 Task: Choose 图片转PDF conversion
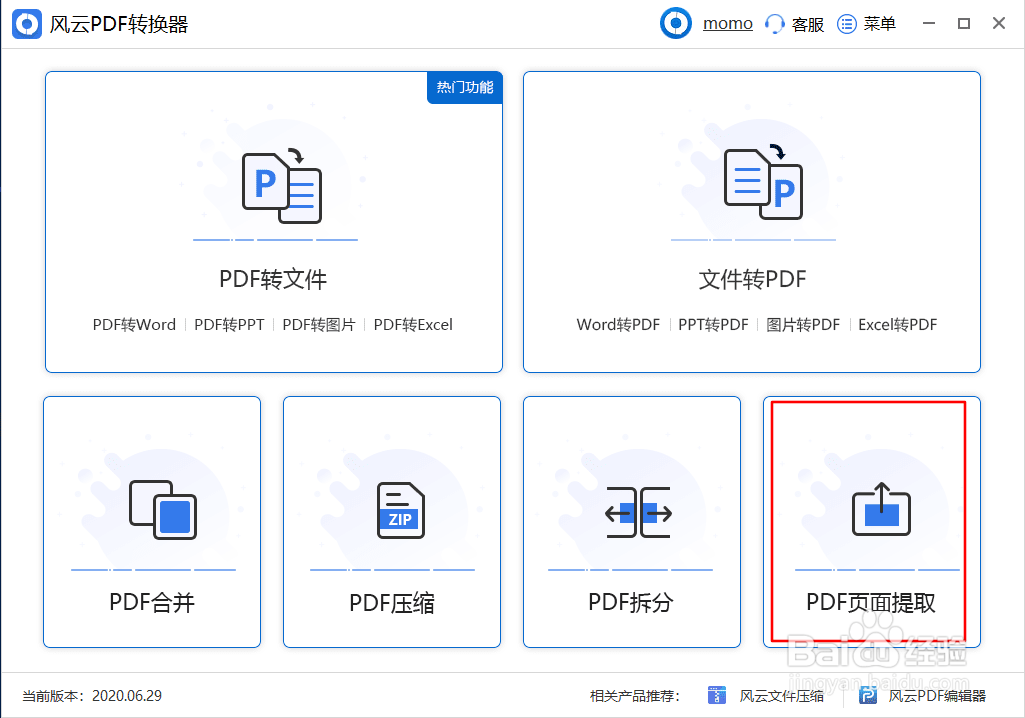(803, 324)
